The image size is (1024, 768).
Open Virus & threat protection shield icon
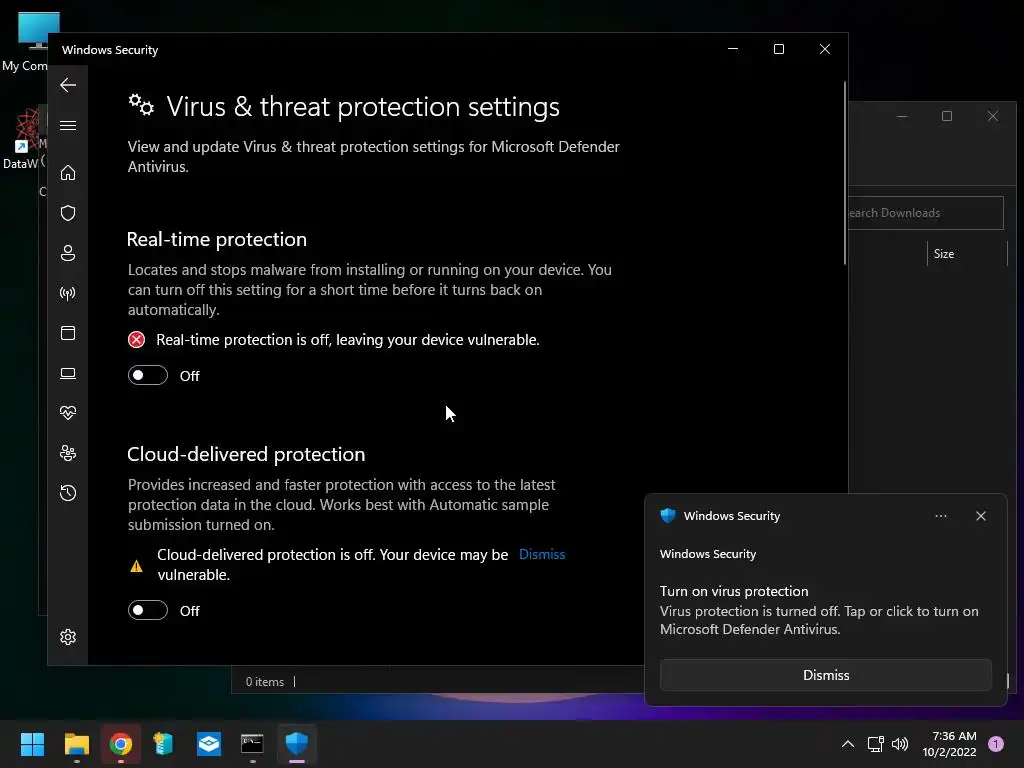point(68,213)
